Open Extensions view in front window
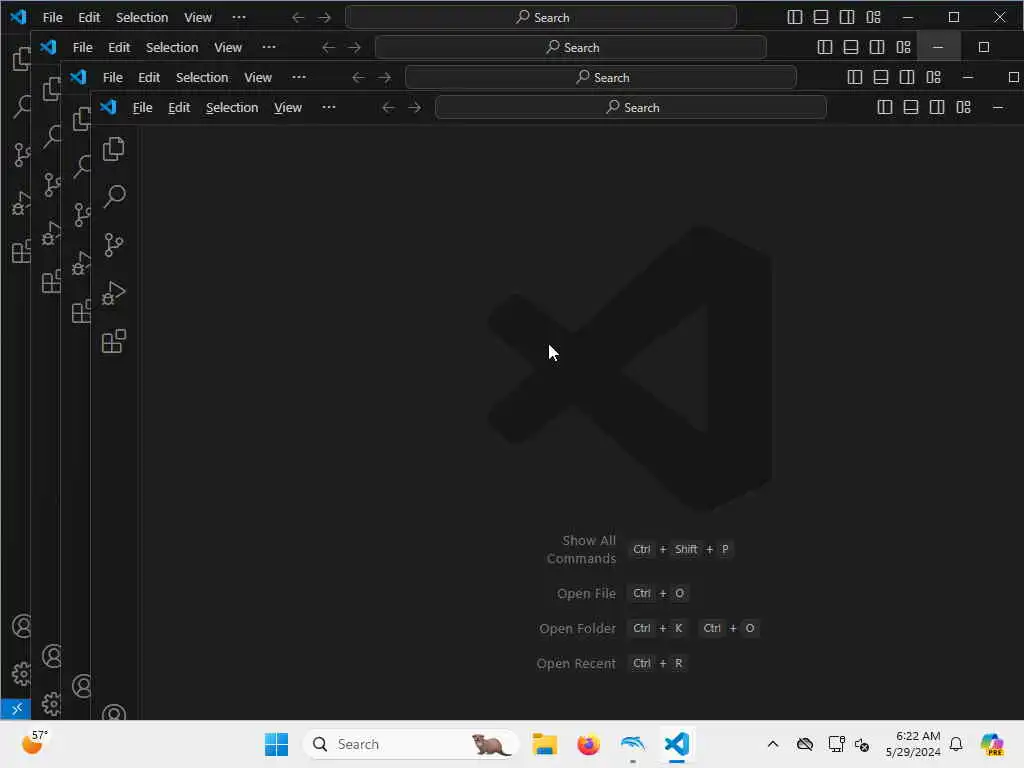 click(x=114, y=342)
